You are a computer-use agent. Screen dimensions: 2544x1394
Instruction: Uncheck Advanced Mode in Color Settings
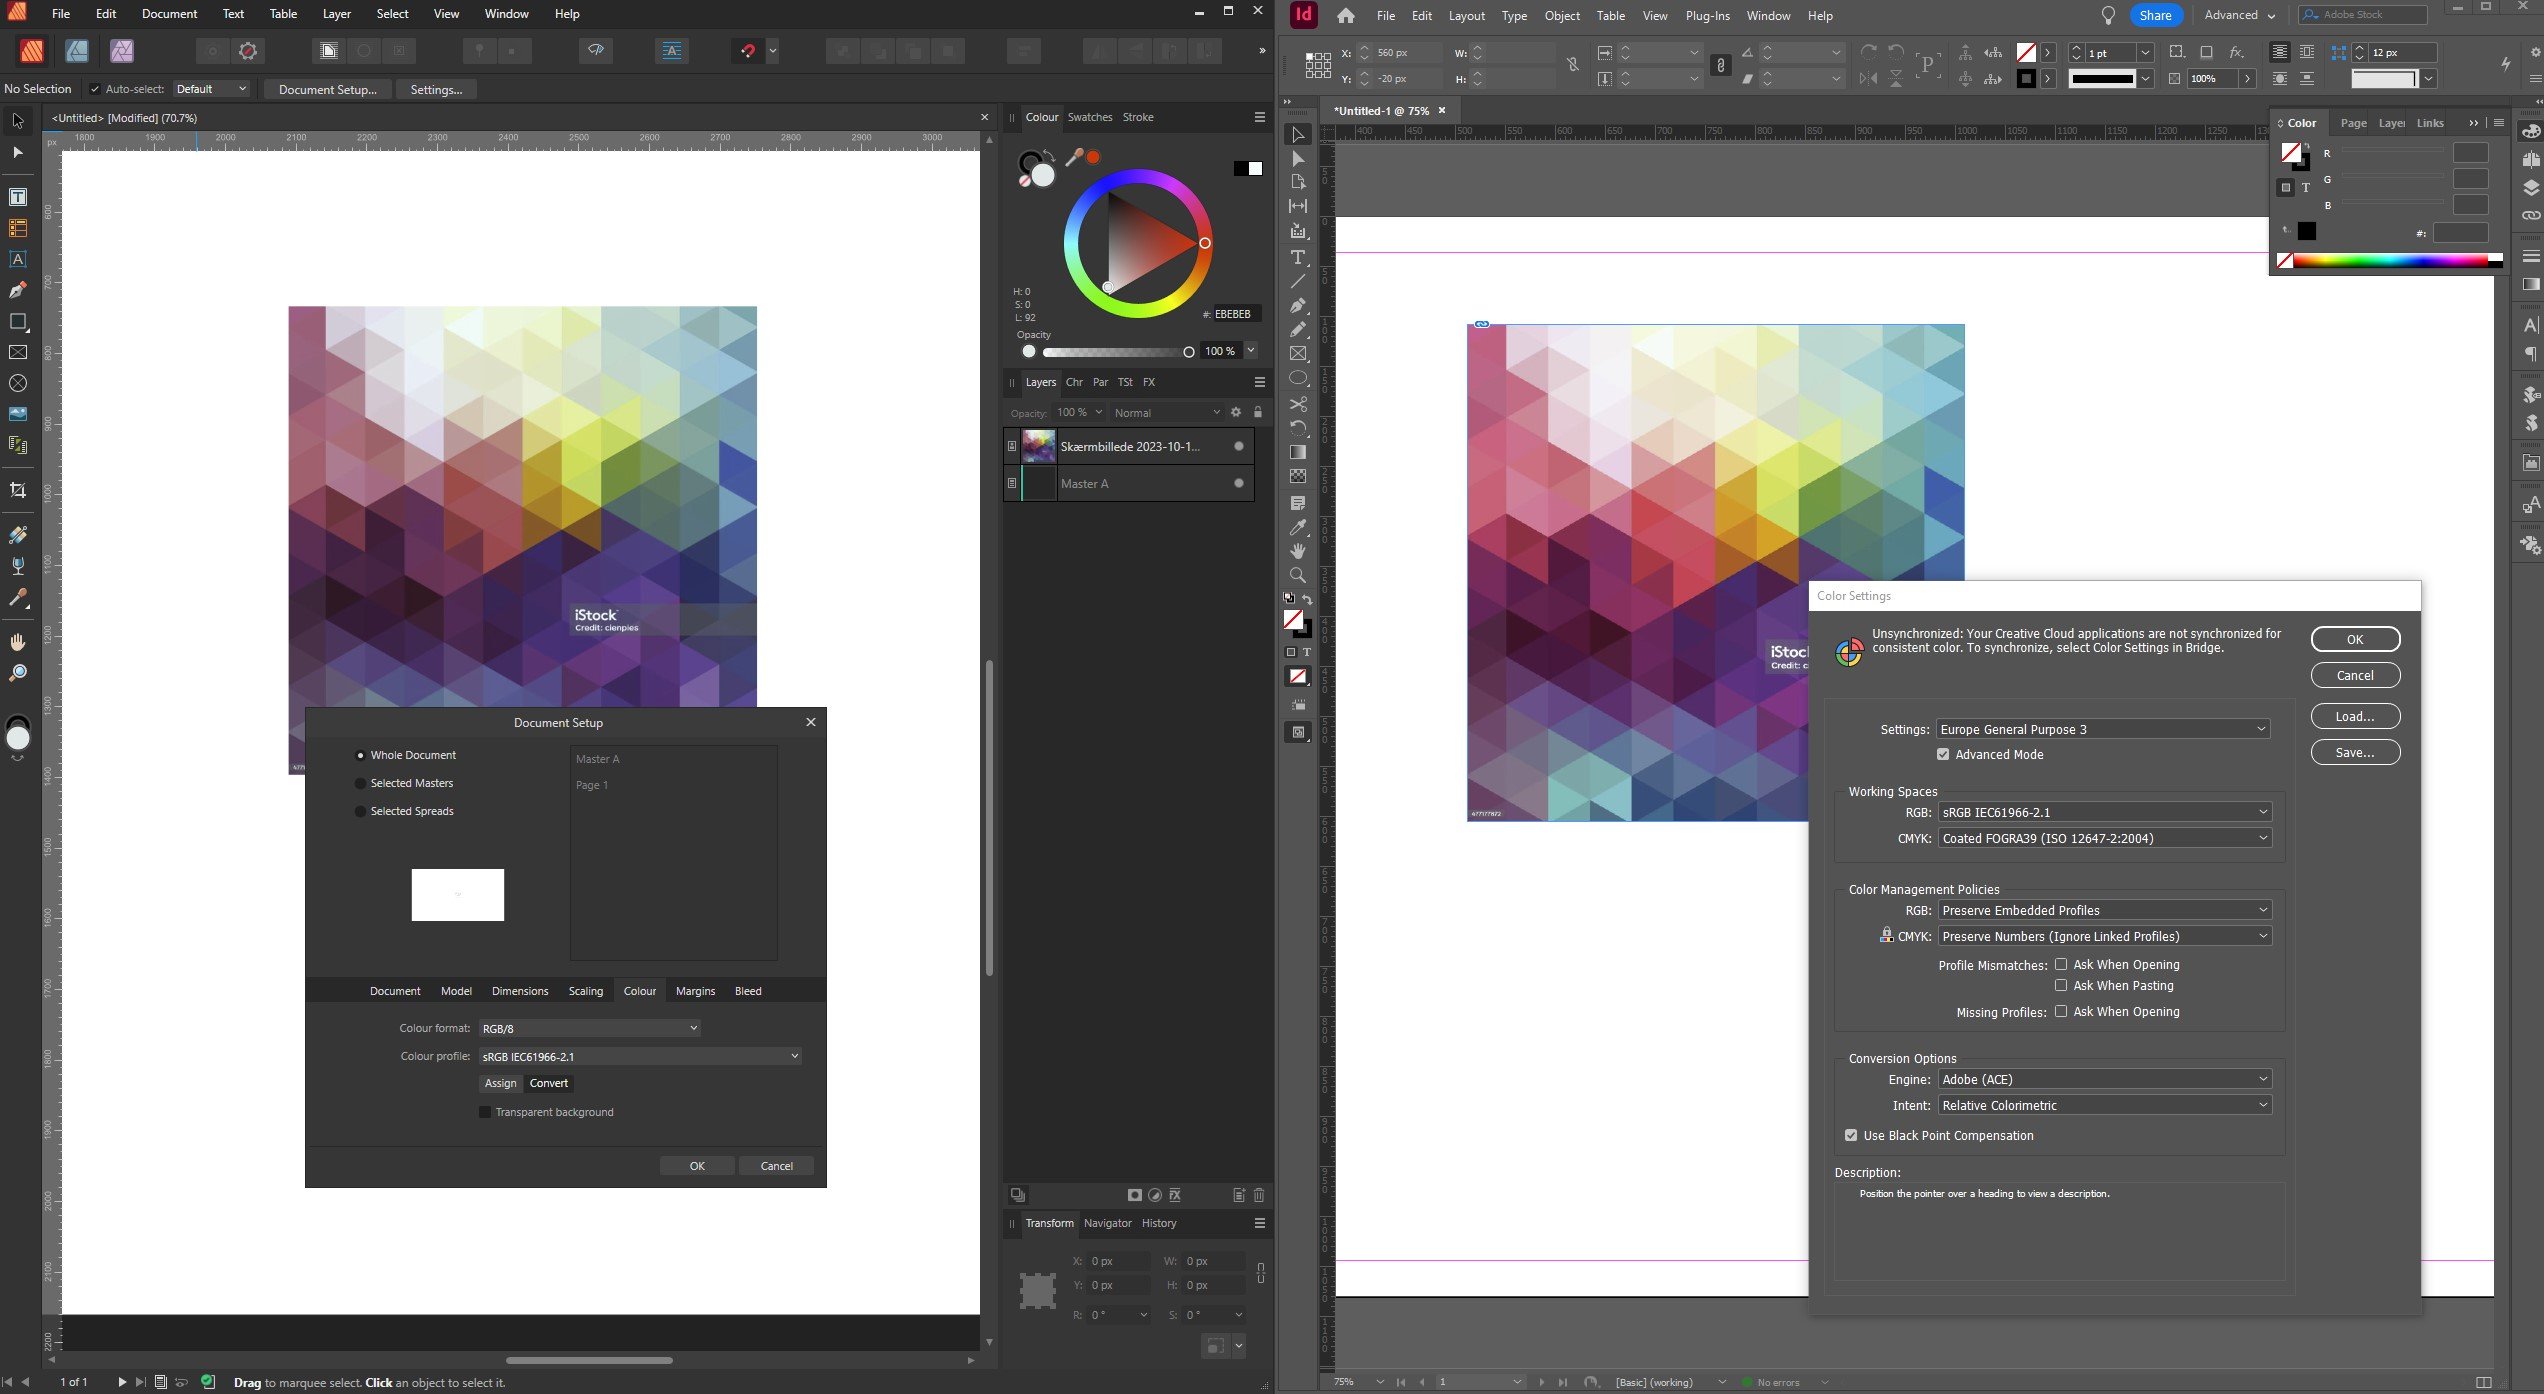click(x=1943, y=755)
